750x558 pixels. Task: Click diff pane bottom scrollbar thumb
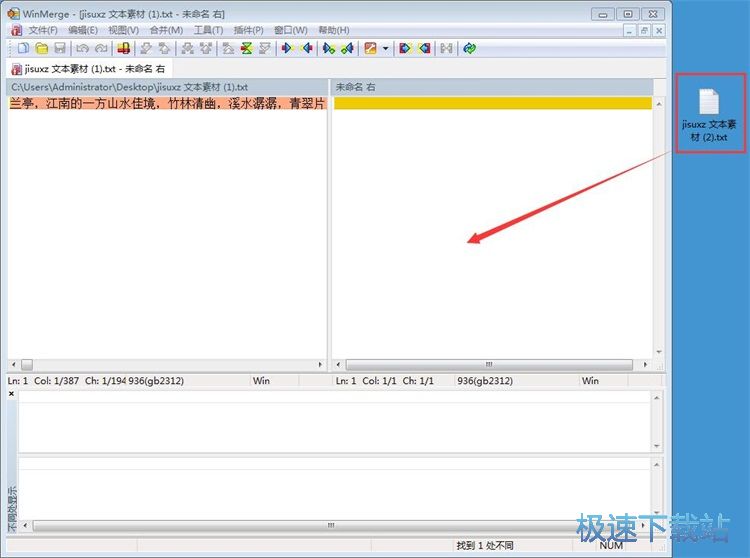click(x=331, y=525)
